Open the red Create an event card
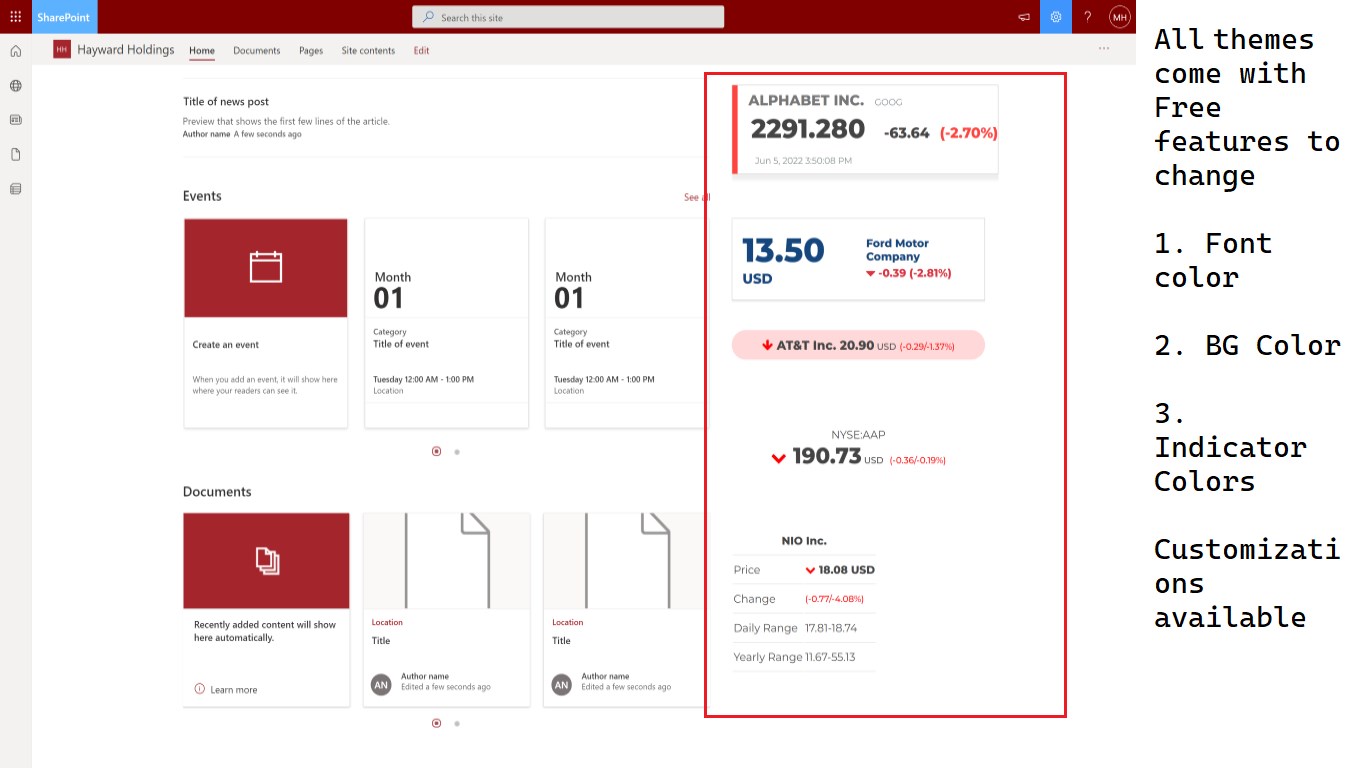1366x768 pixels. tap(266, 323)
